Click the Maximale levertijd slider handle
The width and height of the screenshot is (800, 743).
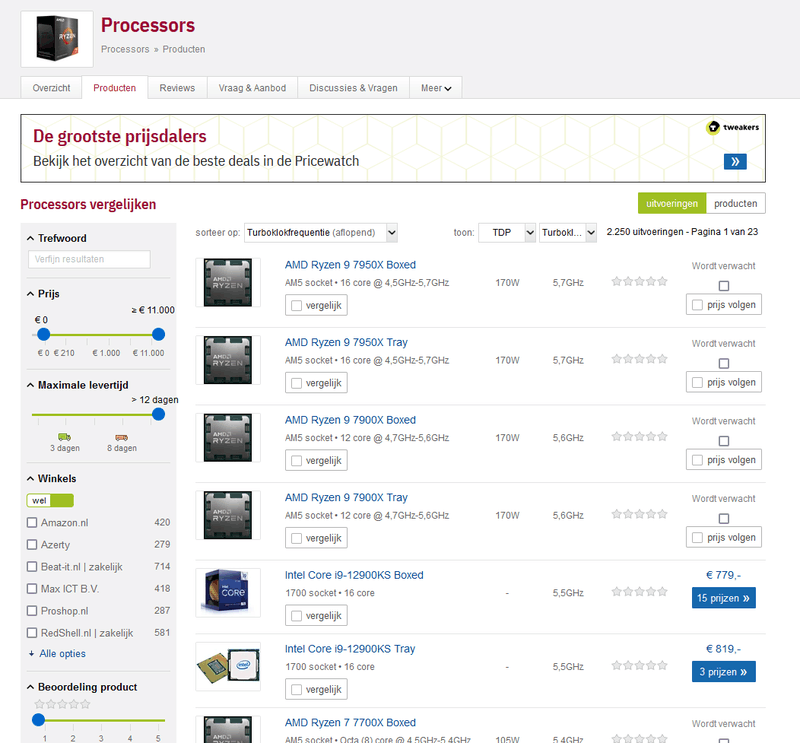(x=159, y=414)
